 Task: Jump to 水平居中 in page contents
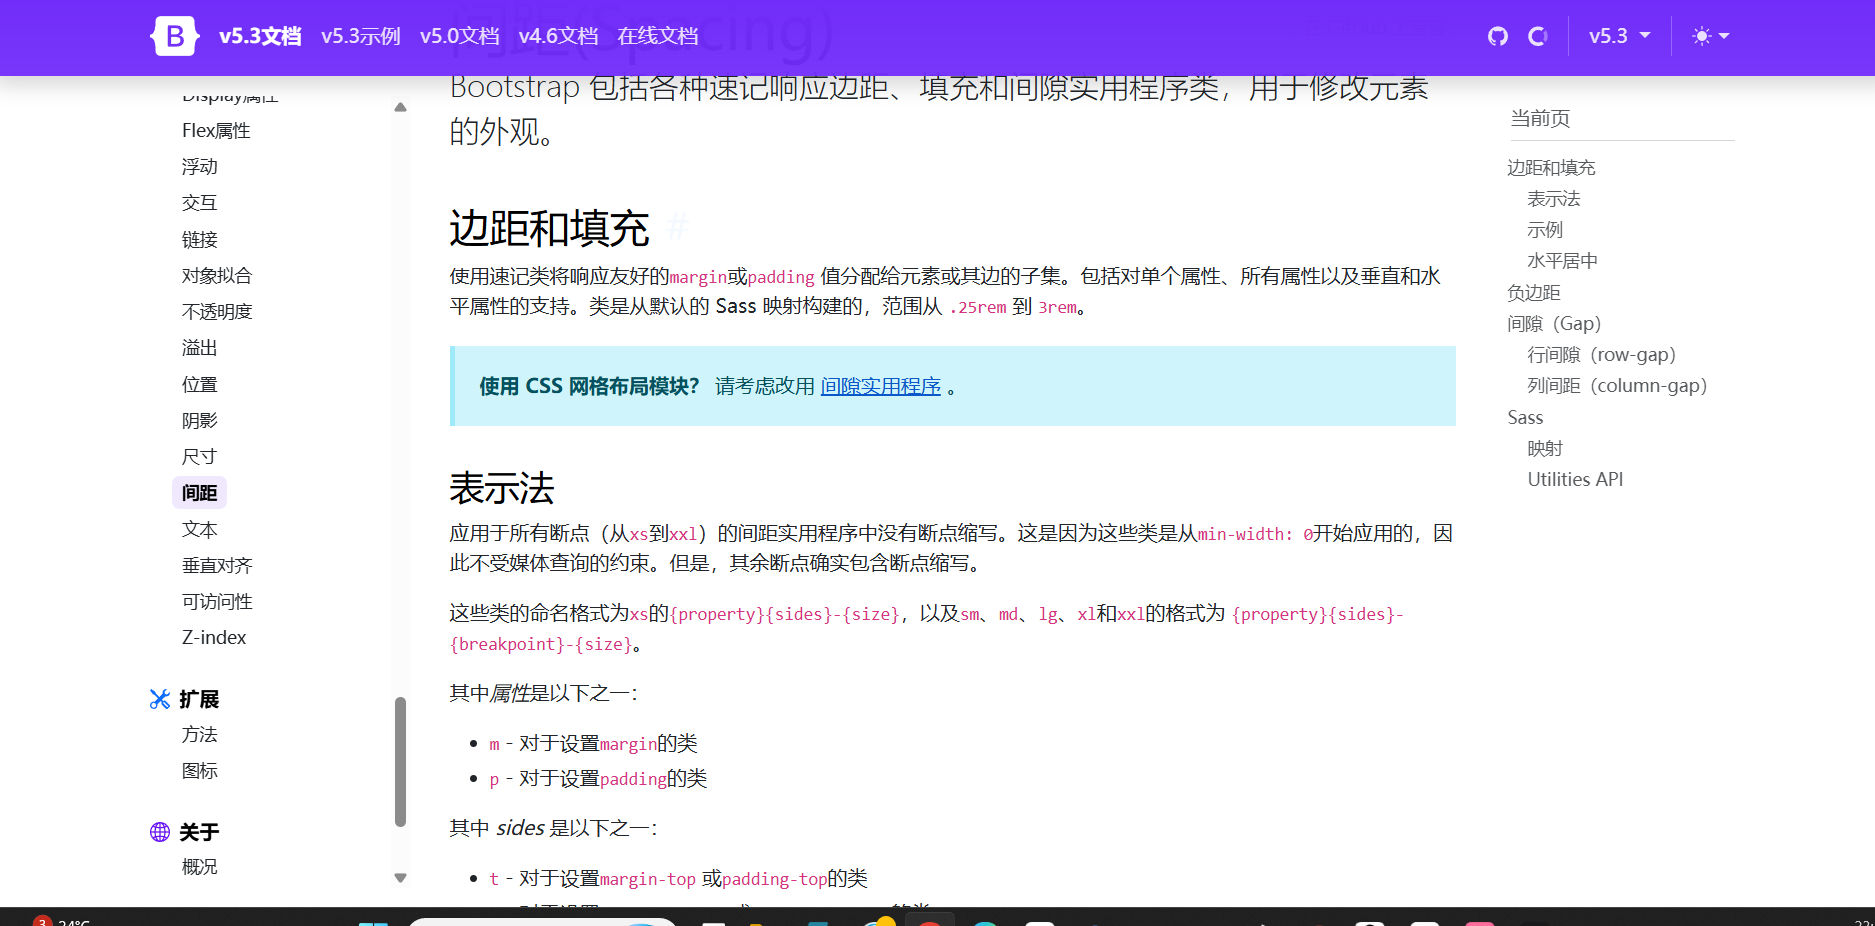coord(1562,261)
